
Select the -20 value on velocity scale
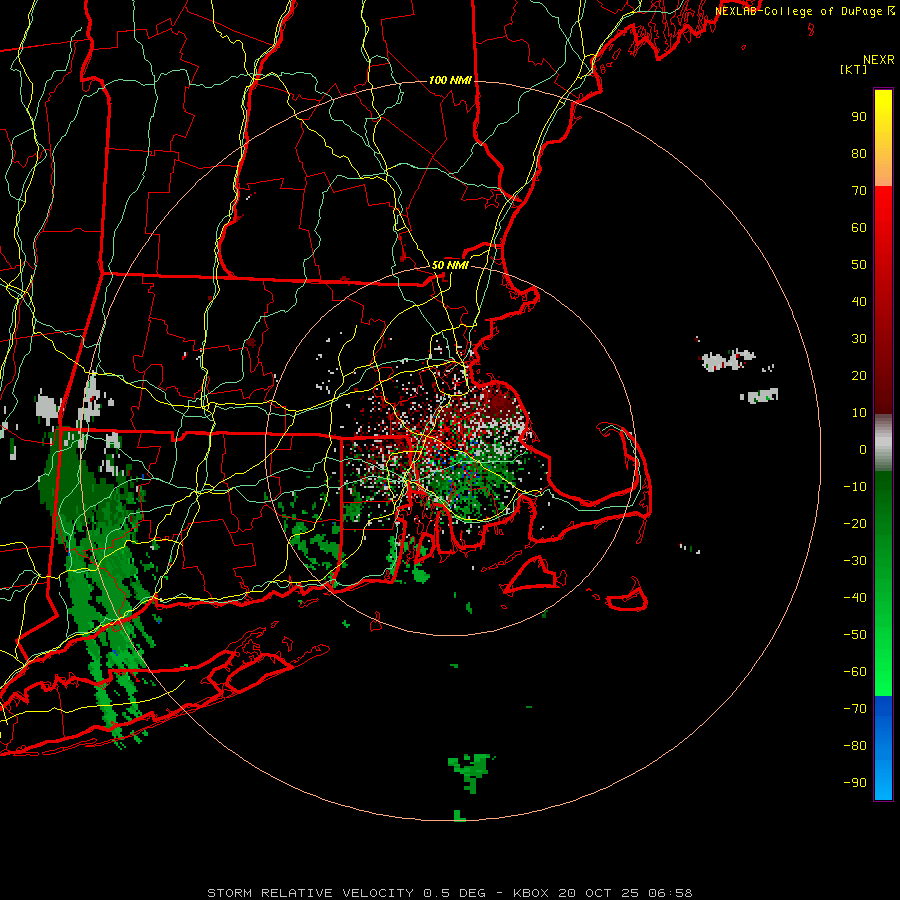pos(855,523)
